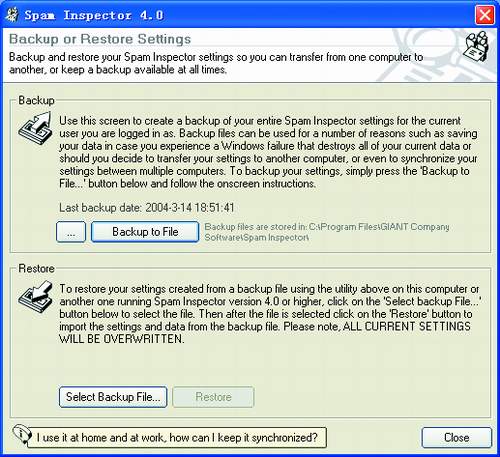Click the backup disk up-arrow icon

click(36, 128)
